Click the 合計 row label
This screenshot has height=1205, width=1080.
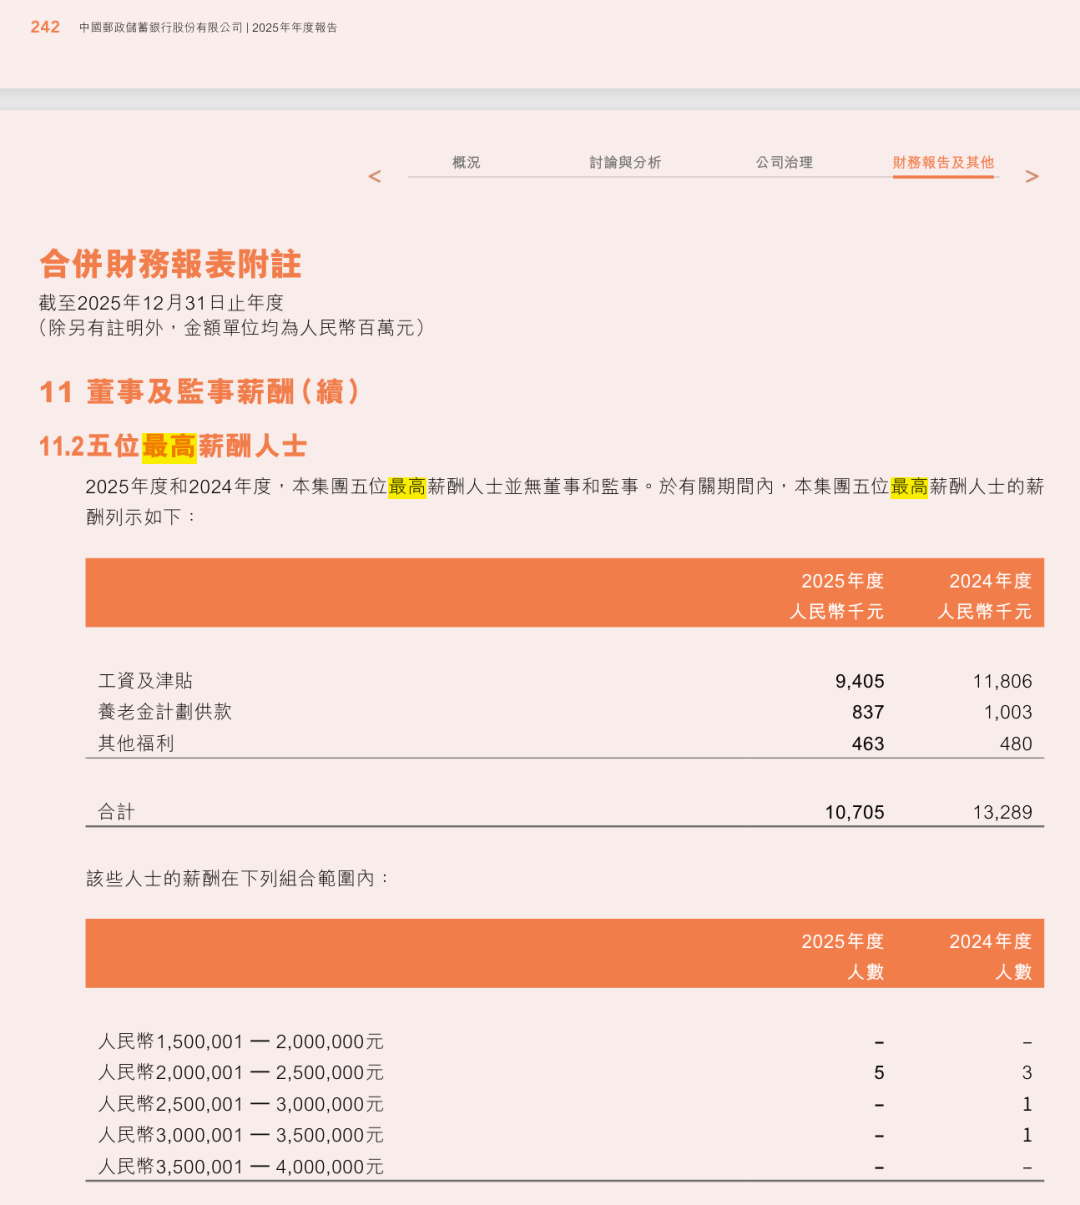[116, 813]
